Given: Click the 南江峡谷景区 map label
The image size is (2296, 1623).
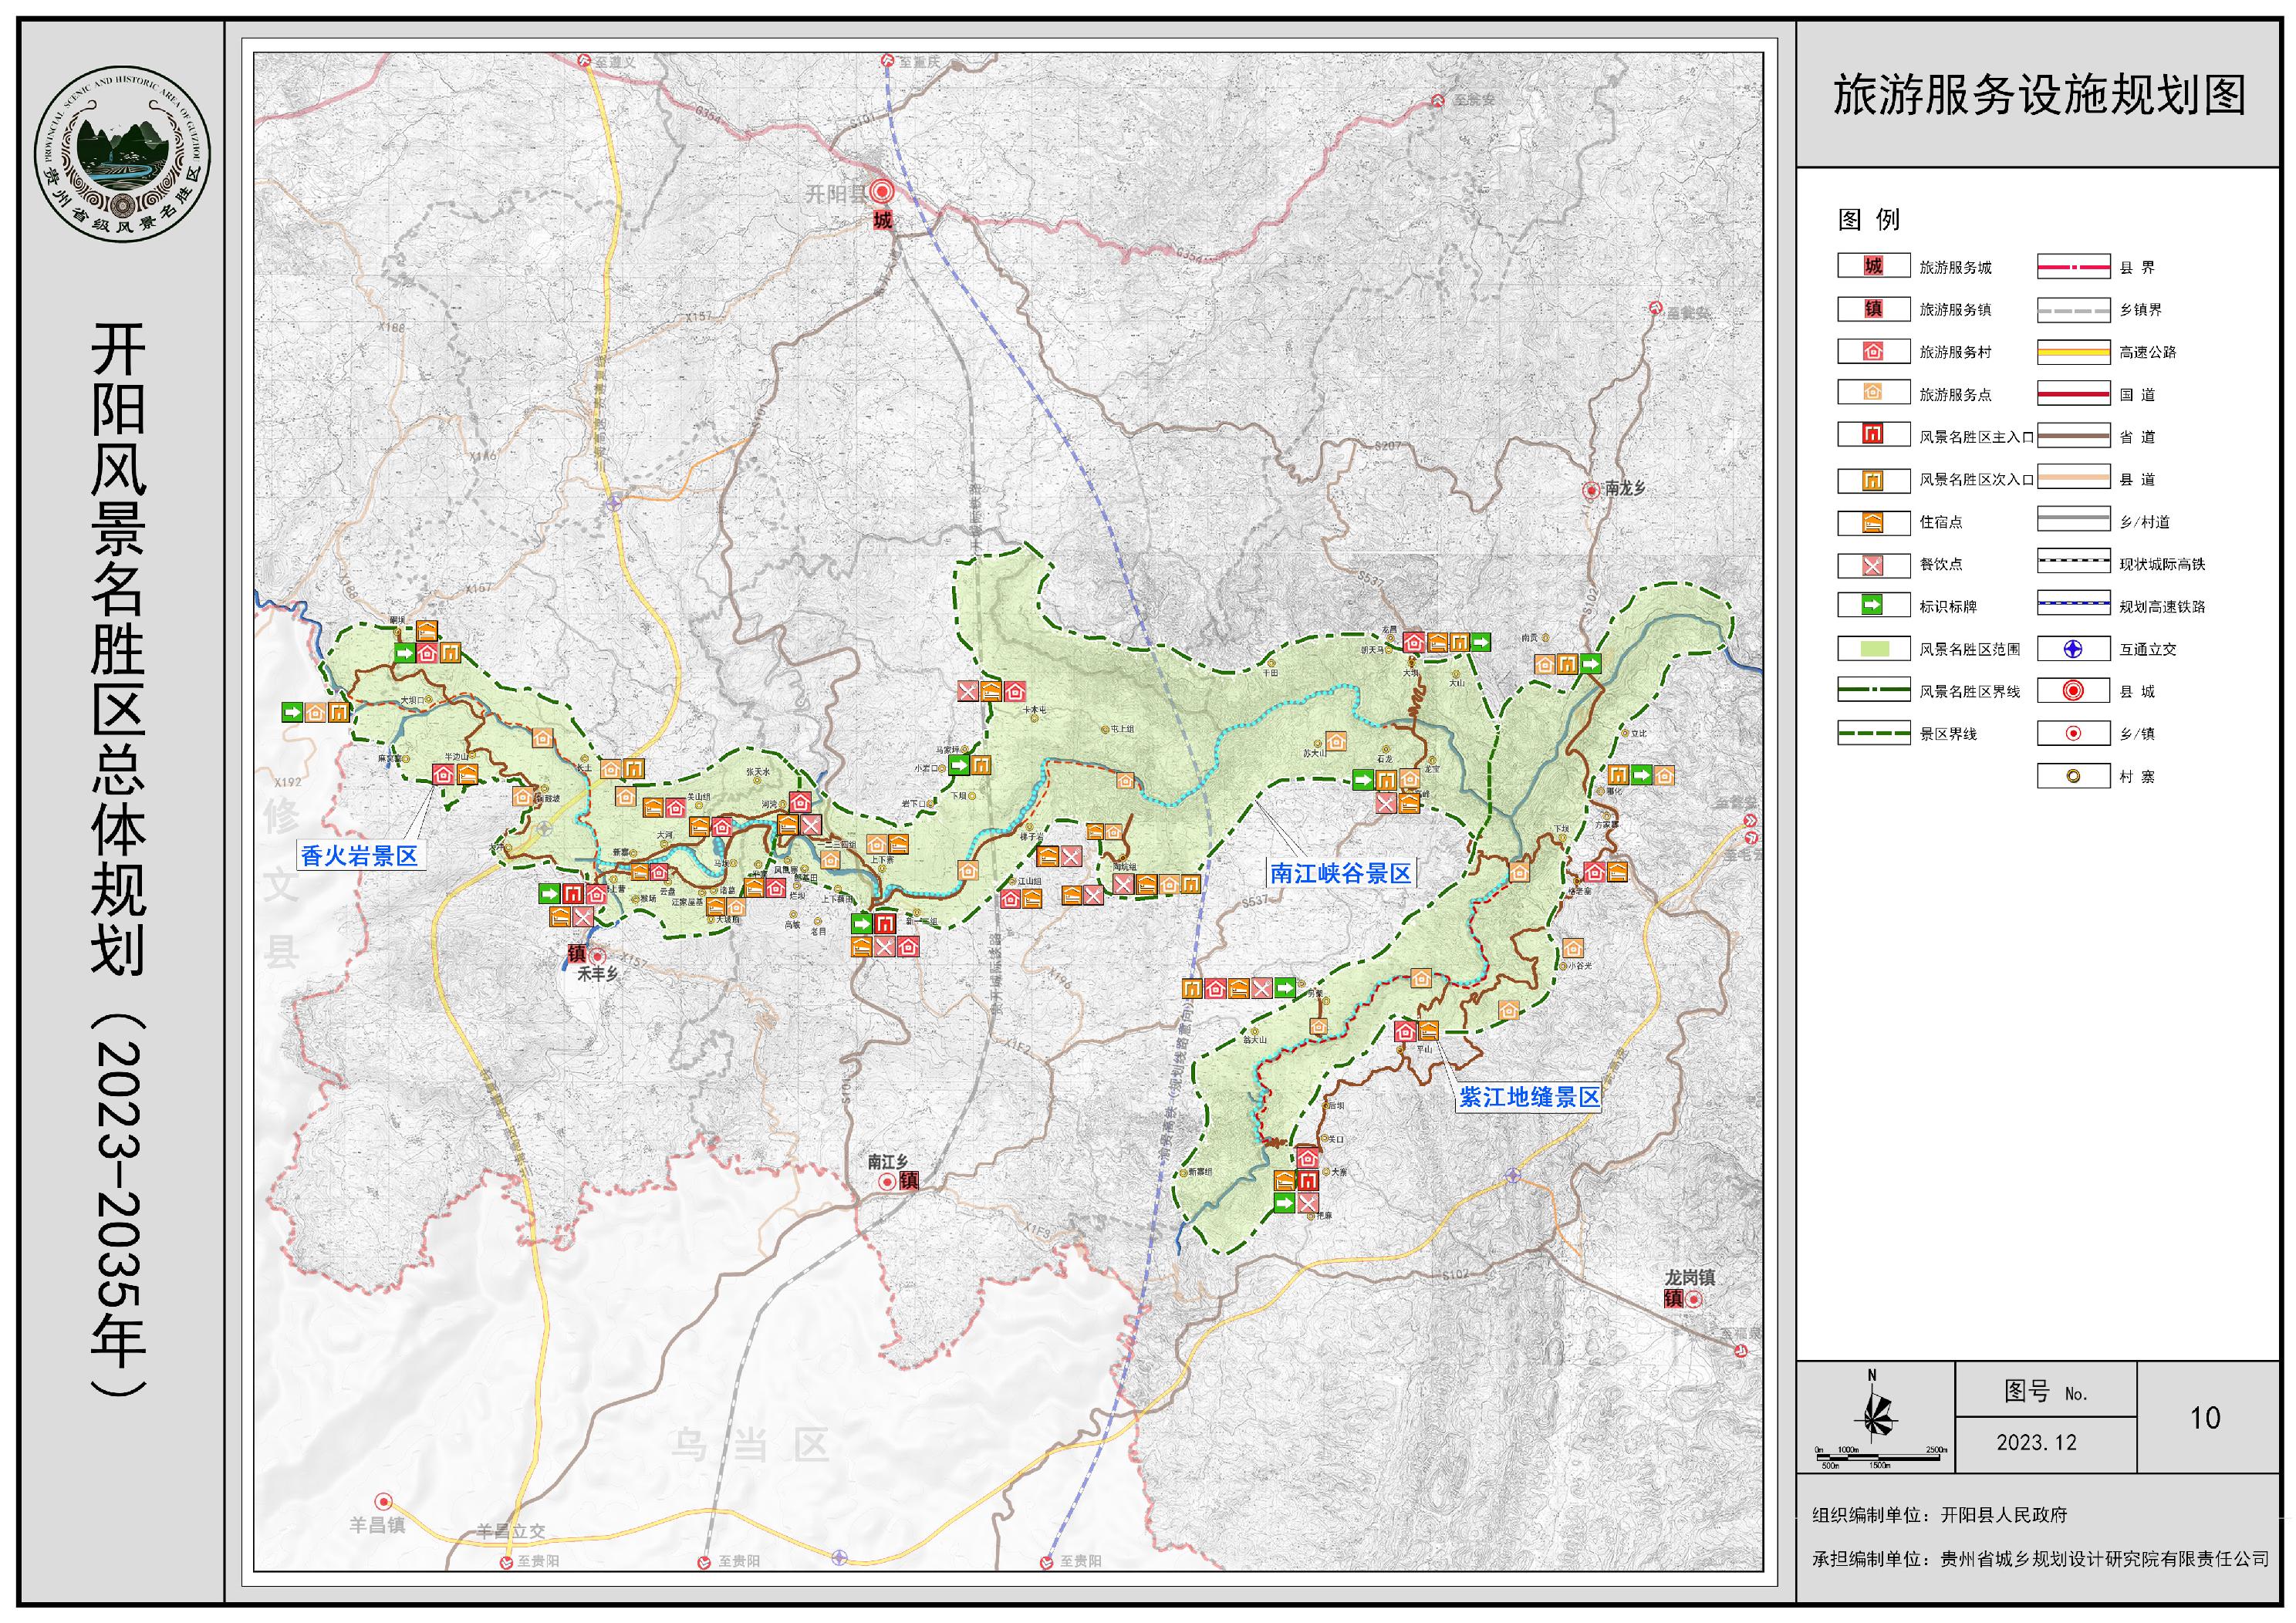Looking at the screenshot, I should [x=1340, y=874].
